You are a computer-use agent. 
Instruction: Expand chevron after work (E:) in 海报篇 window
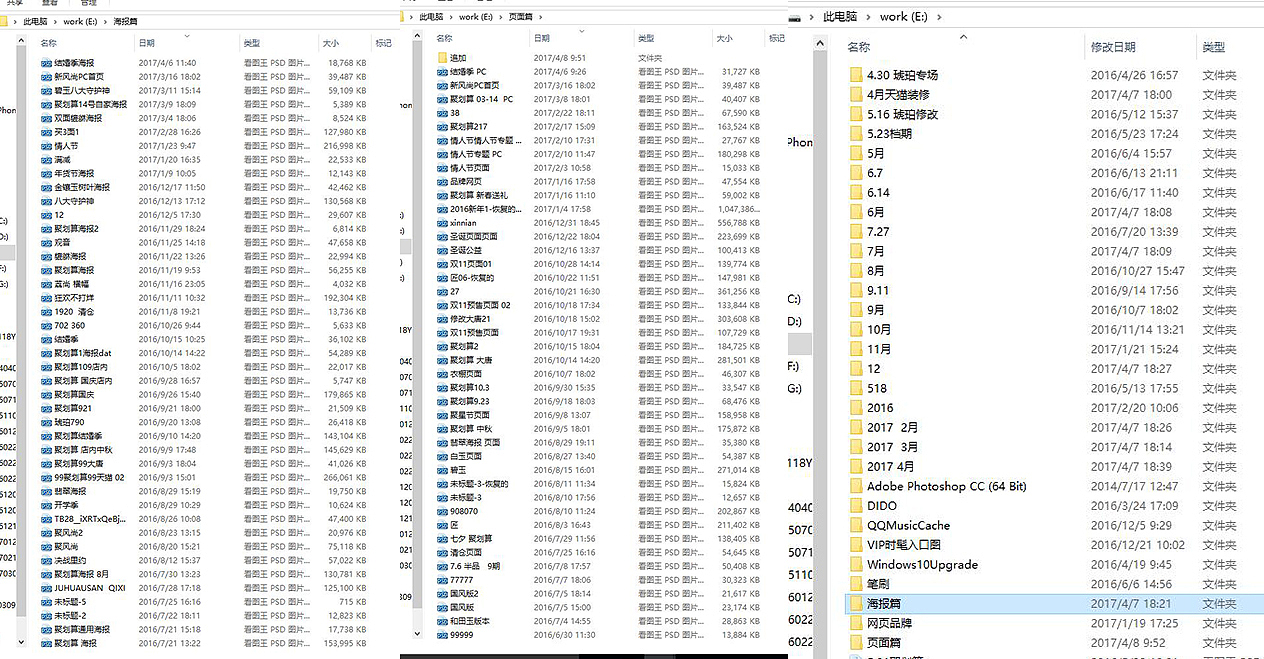tap(106, 21)
